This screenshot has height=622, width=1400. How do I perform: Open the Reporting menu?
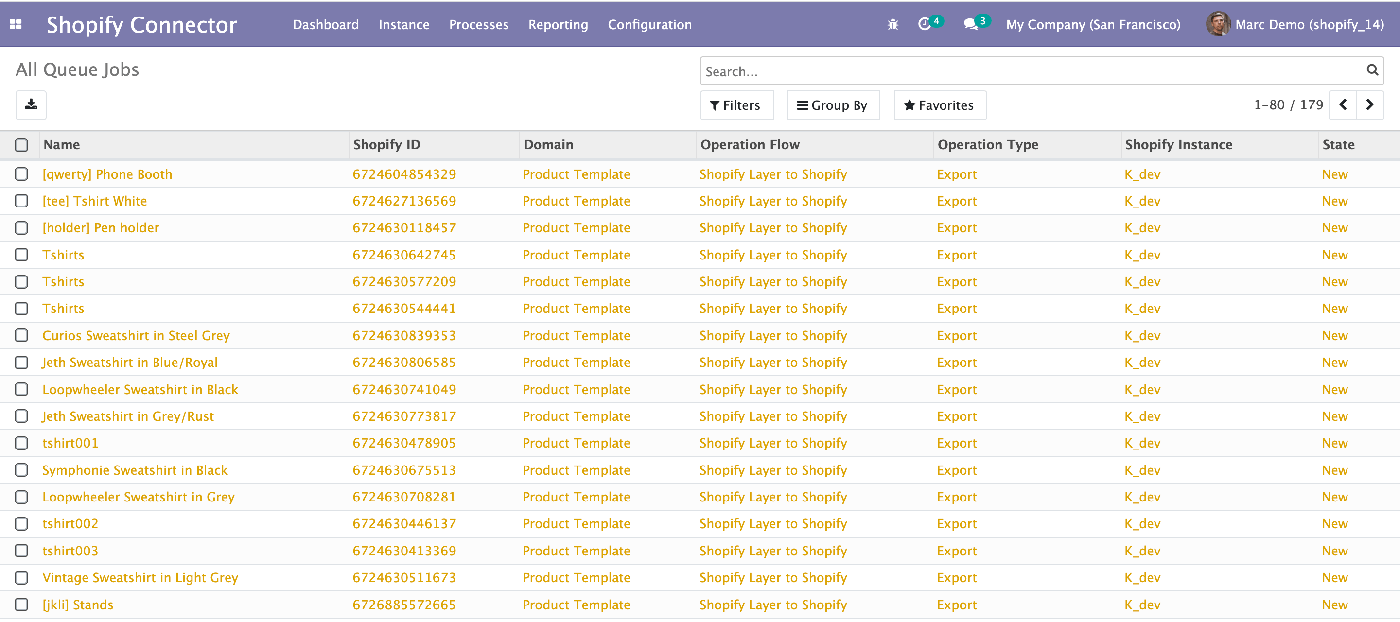click(558, 24)
